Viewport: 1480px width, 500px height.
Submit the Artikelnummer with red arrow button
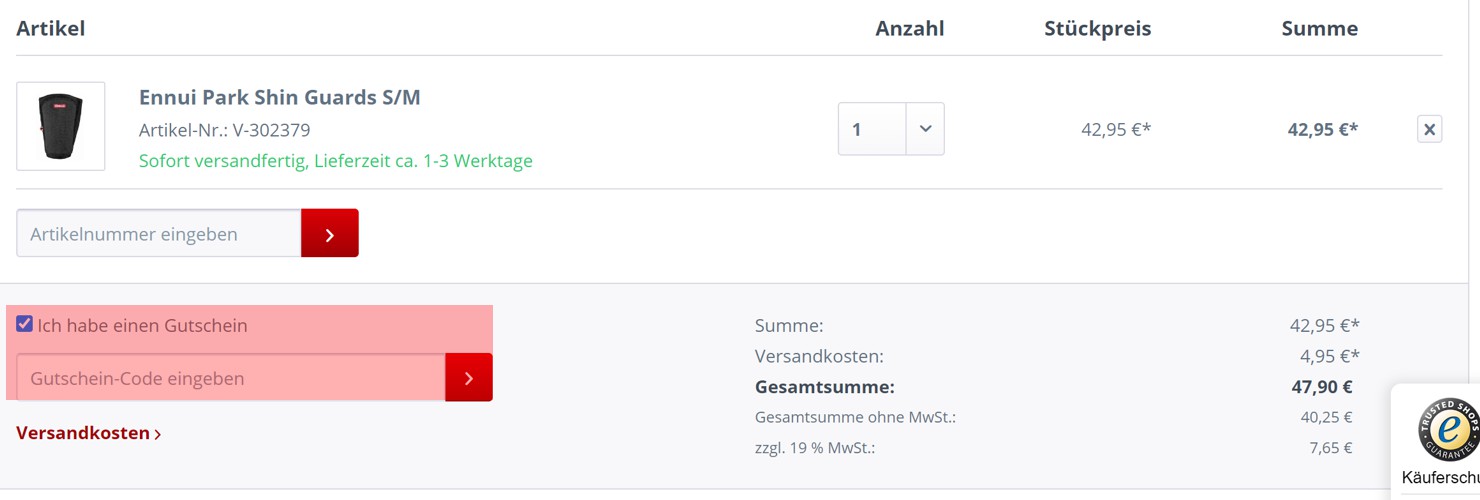330,233
